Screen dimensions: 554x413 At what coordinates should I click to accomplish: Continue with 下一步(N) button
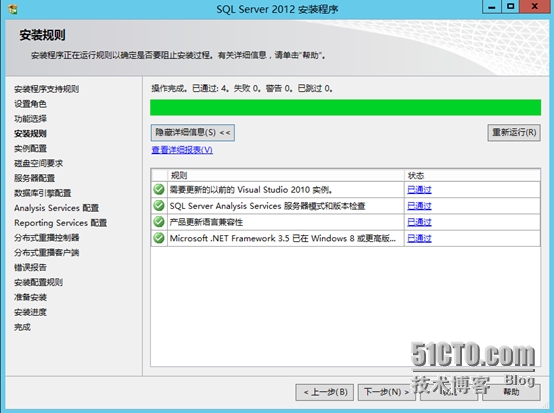pyautogui.click(x=387, y=392)
